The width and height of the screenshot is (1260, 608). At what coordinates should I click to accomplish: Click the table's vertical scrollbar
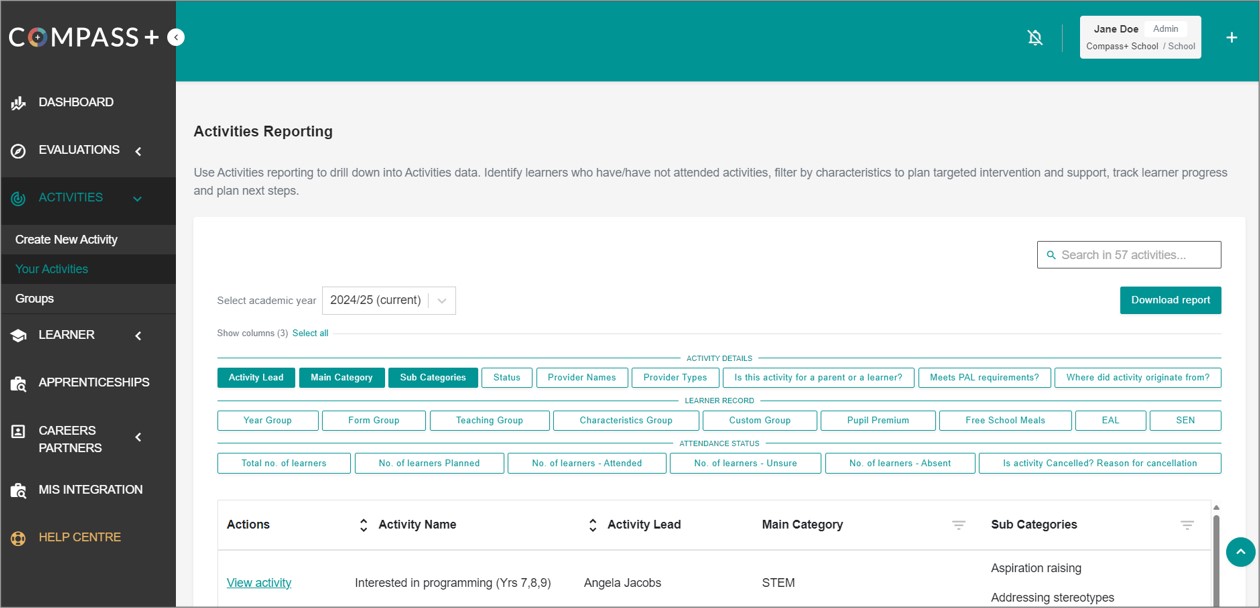[x=1216, y=560]
